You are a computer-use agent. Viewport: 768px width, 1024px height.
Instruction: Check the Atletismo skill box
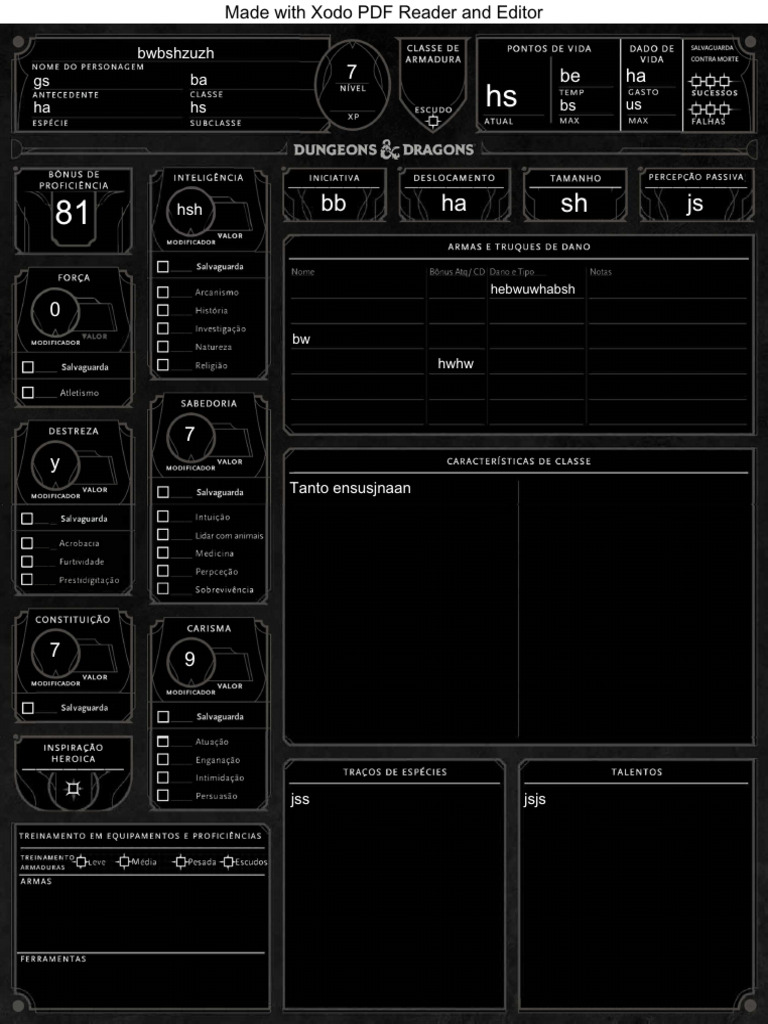click(x=28, y=392)
